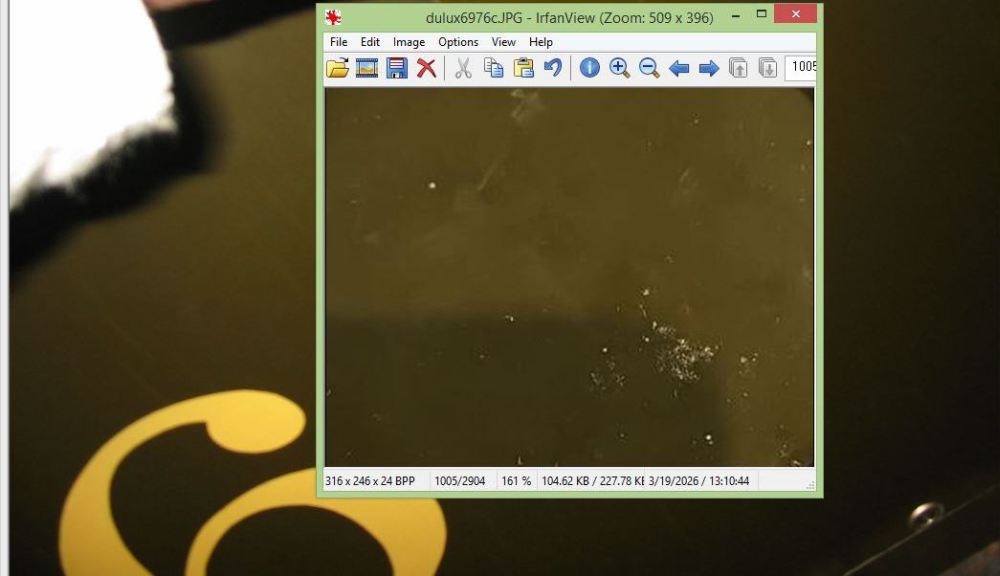Click the '104.62 KB / 227.78 KB' status entry
The height and width of the screenshot is (576, 1000).
(x=592, y=481)
